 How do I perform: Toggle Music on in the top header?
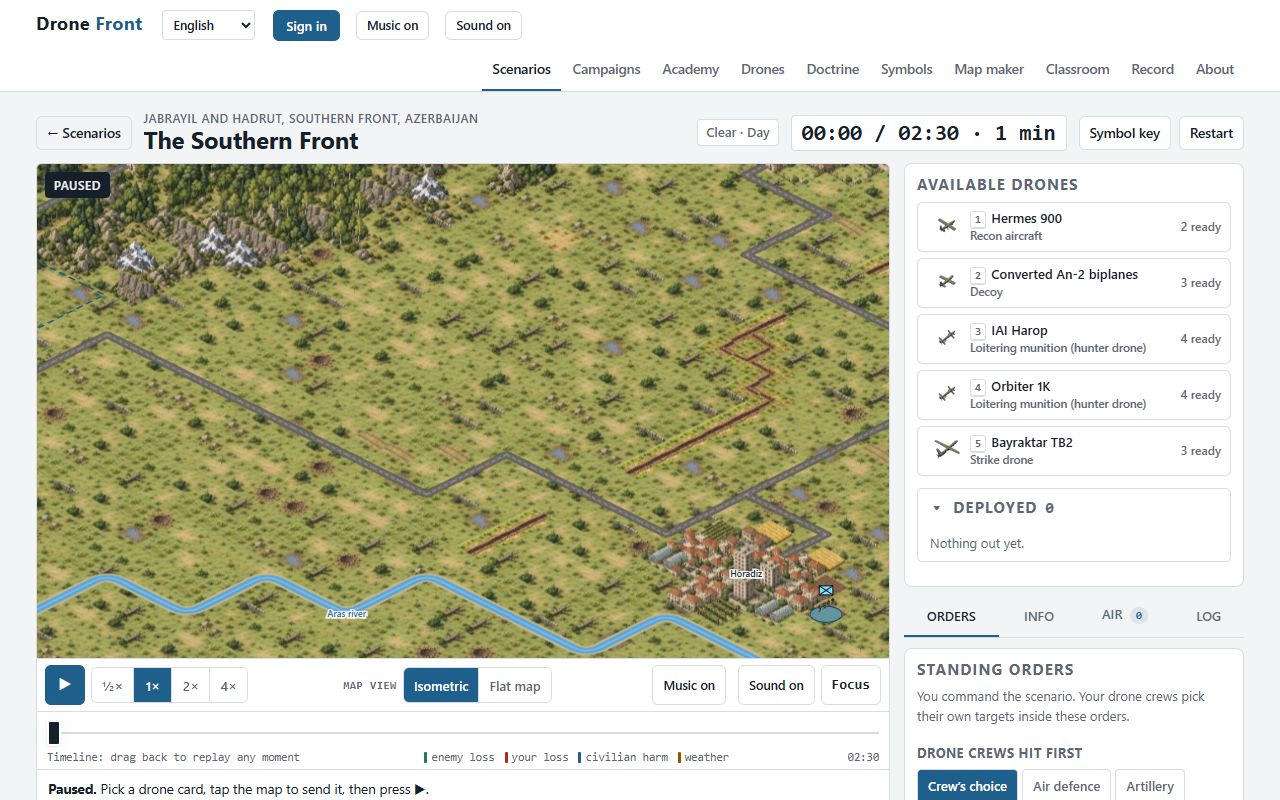tap(392, 26)
